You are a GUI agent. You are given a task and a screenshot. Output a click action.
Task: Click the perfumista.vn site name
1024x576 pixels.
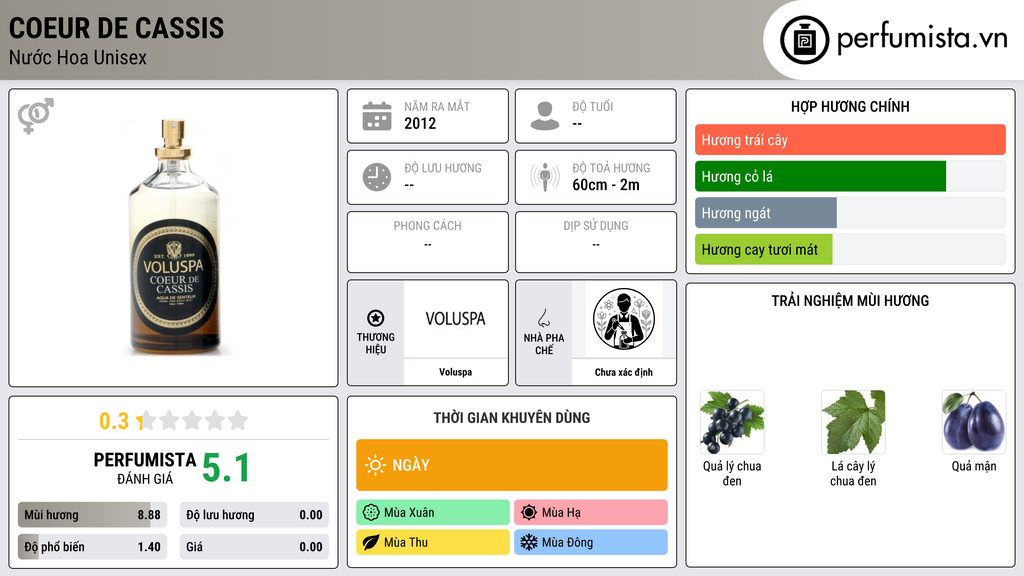922,38
